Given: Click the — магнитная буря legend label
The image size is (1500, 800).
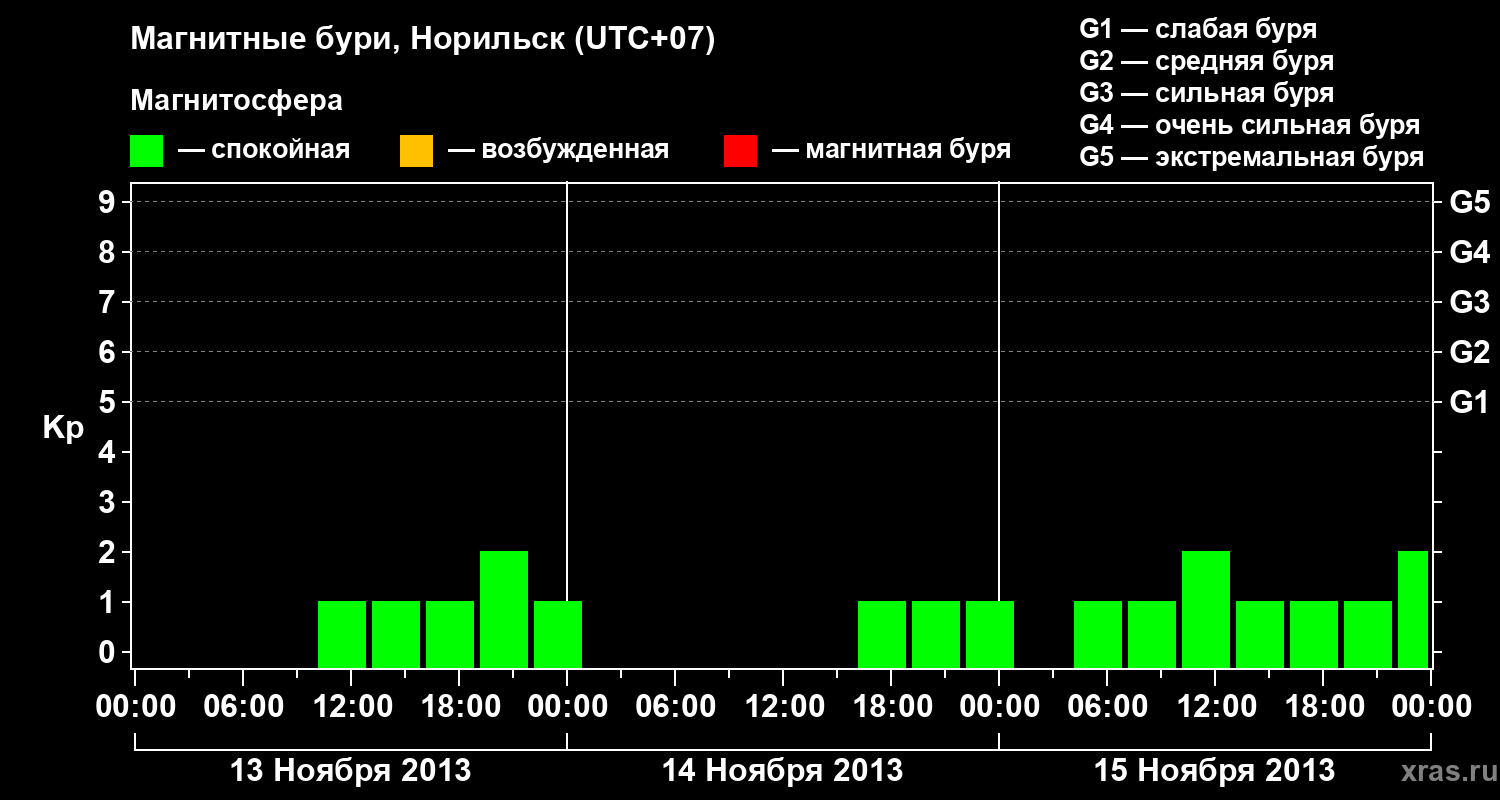Looking at the screenshot, I should [x=892, y=150].
